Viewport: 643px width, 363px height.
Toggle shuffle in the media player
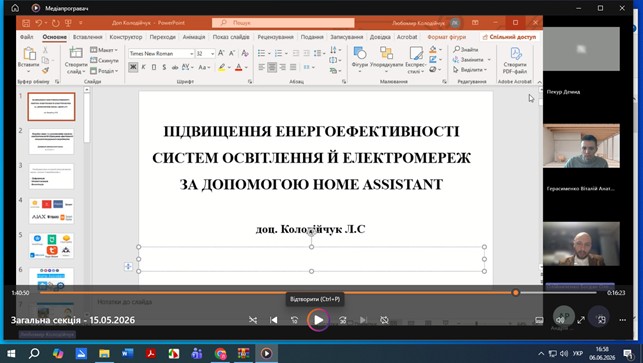[253, 320]
